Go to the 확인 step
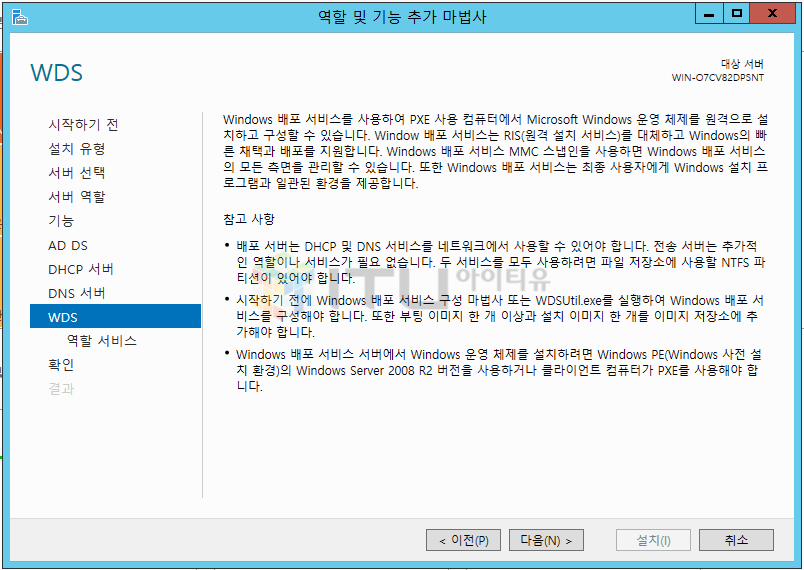 [61, 364]
